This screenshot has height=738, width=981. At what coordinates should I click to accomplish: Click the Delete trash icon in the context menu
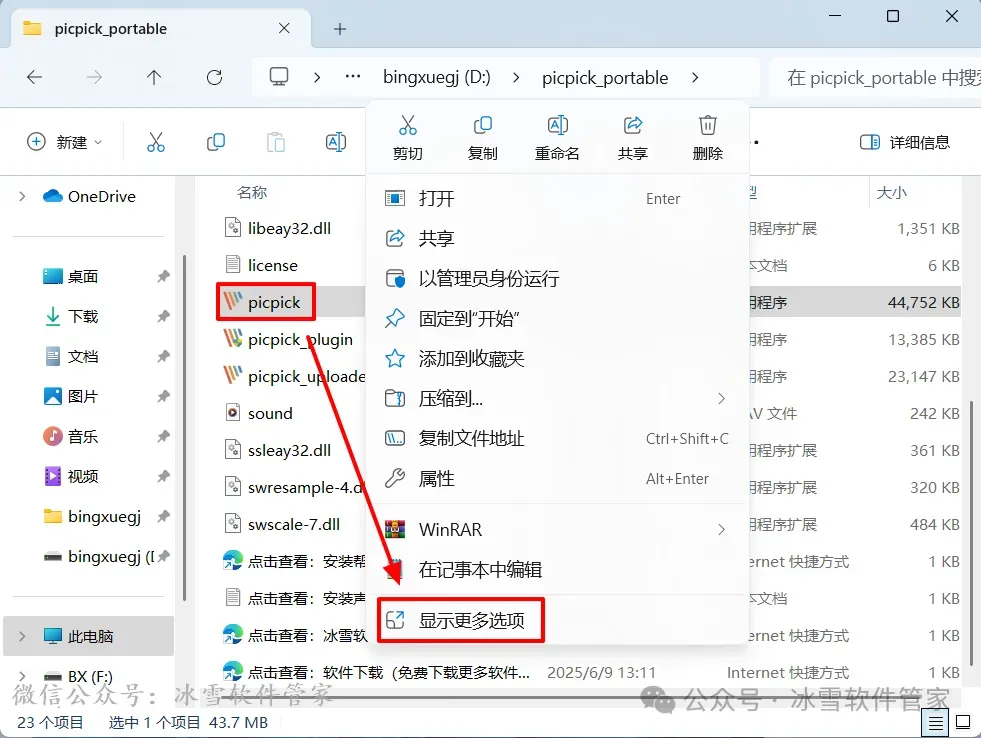708,126
